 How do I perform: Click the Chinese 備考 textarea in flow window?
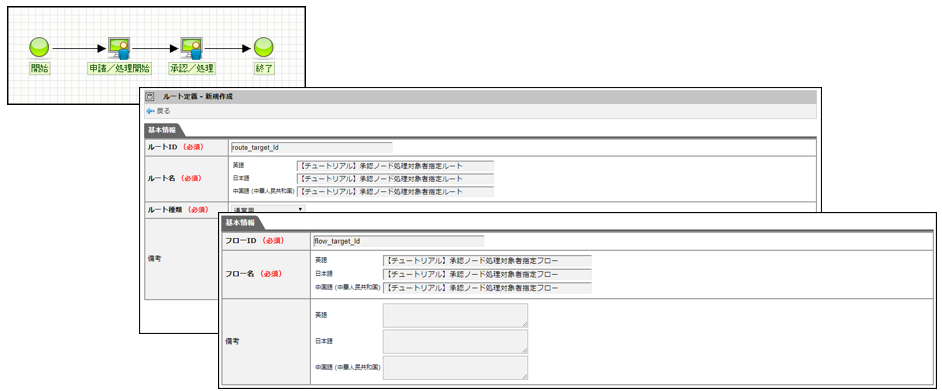455,368
